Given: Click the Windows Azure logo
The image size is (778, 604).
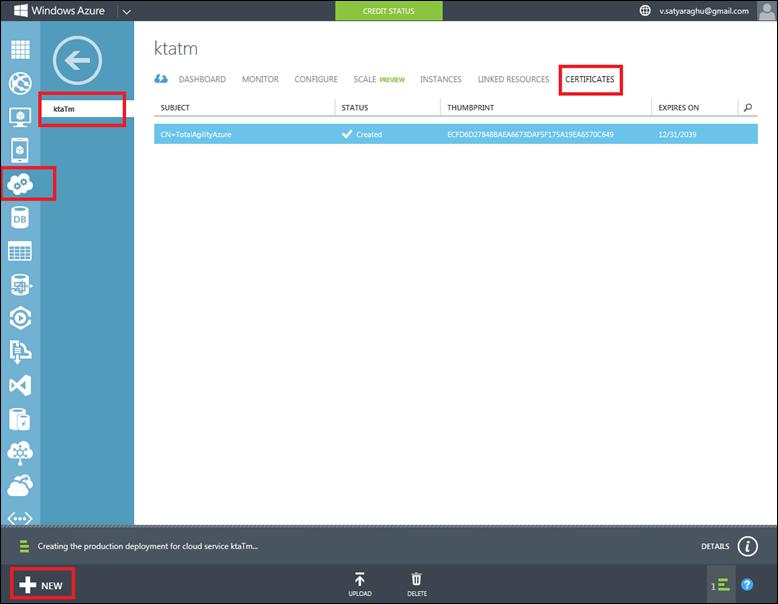Looking at the screenshot, I should pos(60,10).
